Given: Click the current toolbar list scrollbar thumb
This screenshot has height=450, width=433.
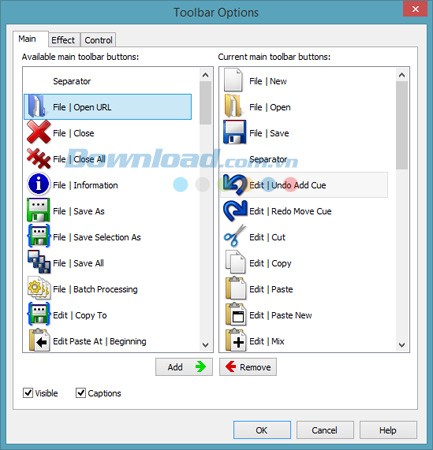Looking at the screenshot, I should click(402, 125).
